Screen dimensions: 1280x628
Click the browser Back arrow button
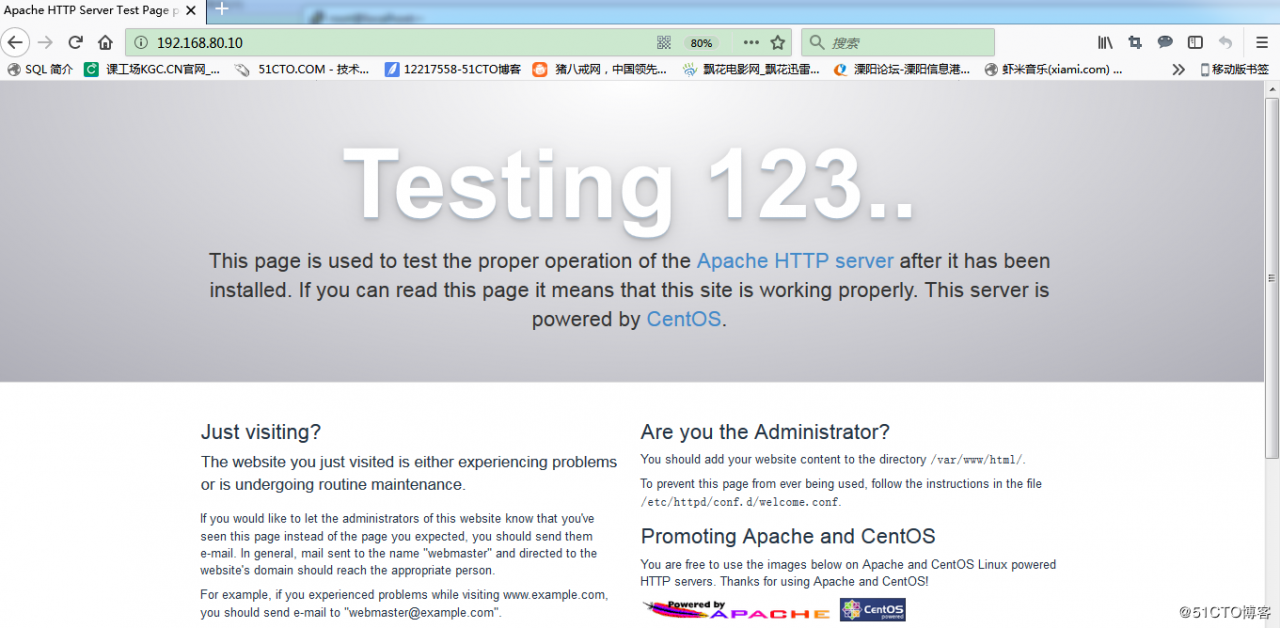point(15,42)
